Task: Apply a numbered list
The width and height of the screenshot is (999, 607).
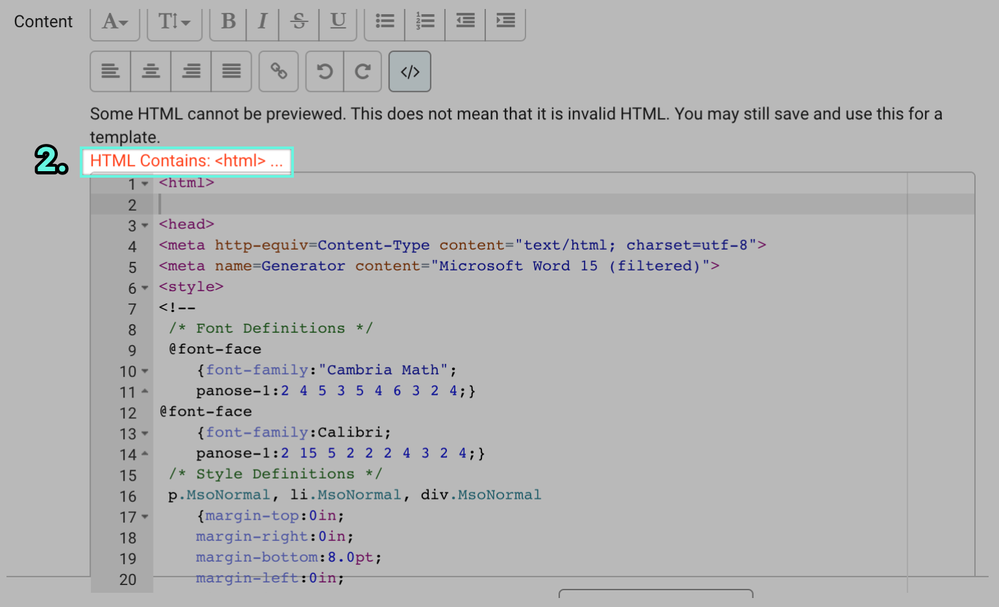Action: click(424, 22)
